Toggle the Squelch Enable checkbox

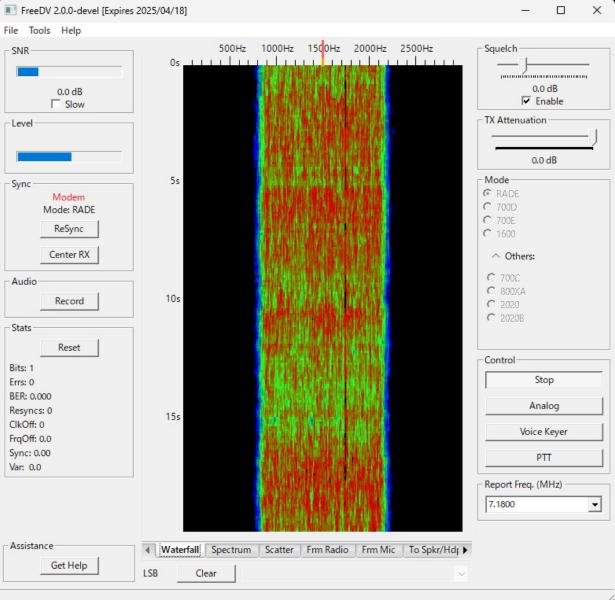click(527, 101)
